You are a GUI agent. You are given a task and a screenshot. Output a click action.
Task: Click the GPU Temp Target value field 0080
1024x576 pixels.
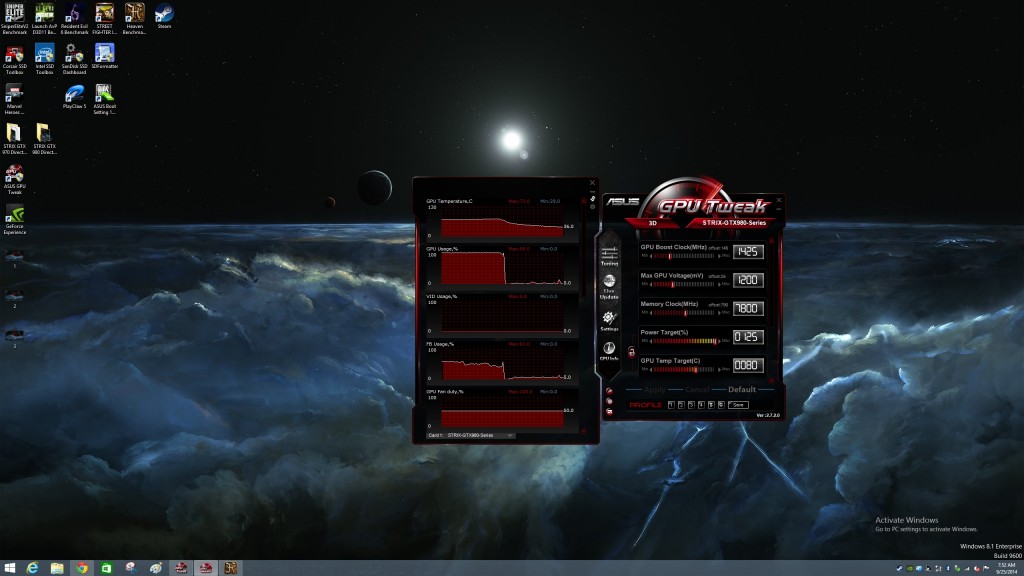(748, 365)
